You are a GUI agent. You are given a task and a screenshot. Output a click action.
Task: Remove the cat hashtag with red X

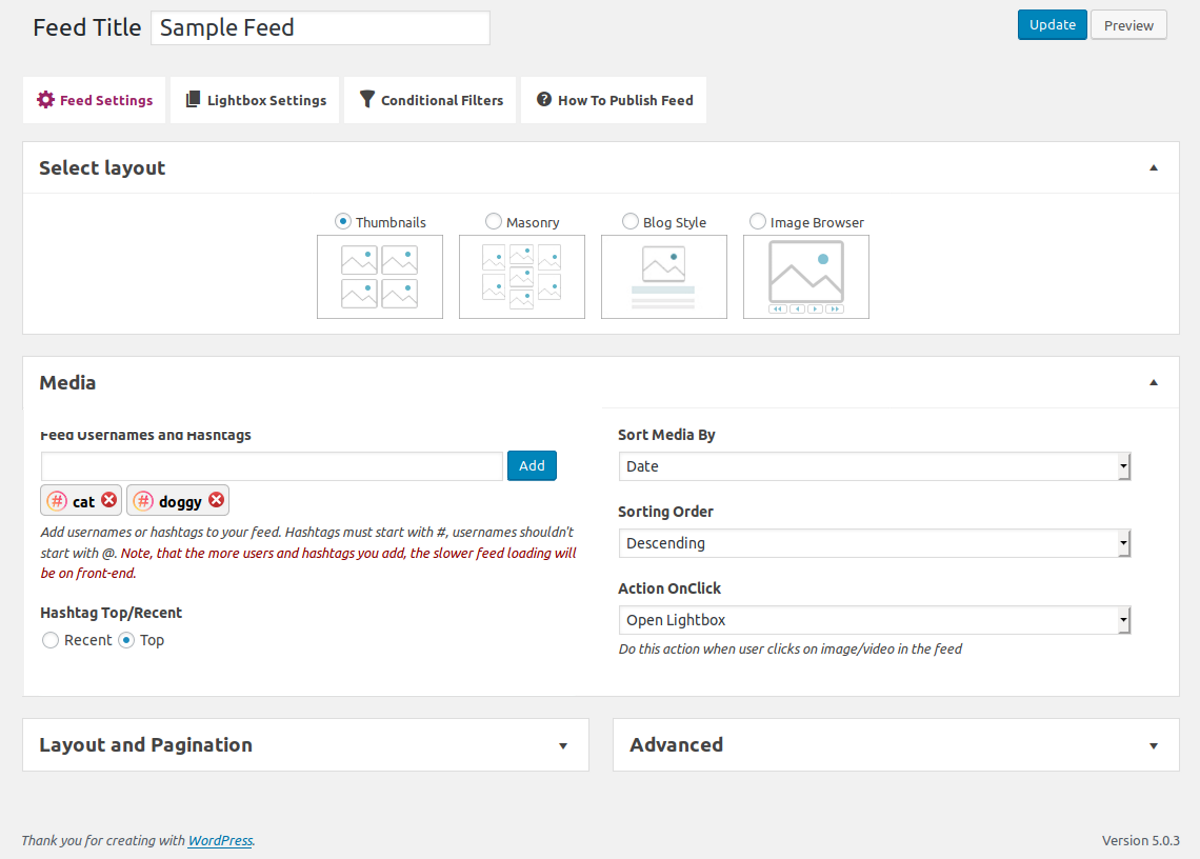(x=109, y=500)
